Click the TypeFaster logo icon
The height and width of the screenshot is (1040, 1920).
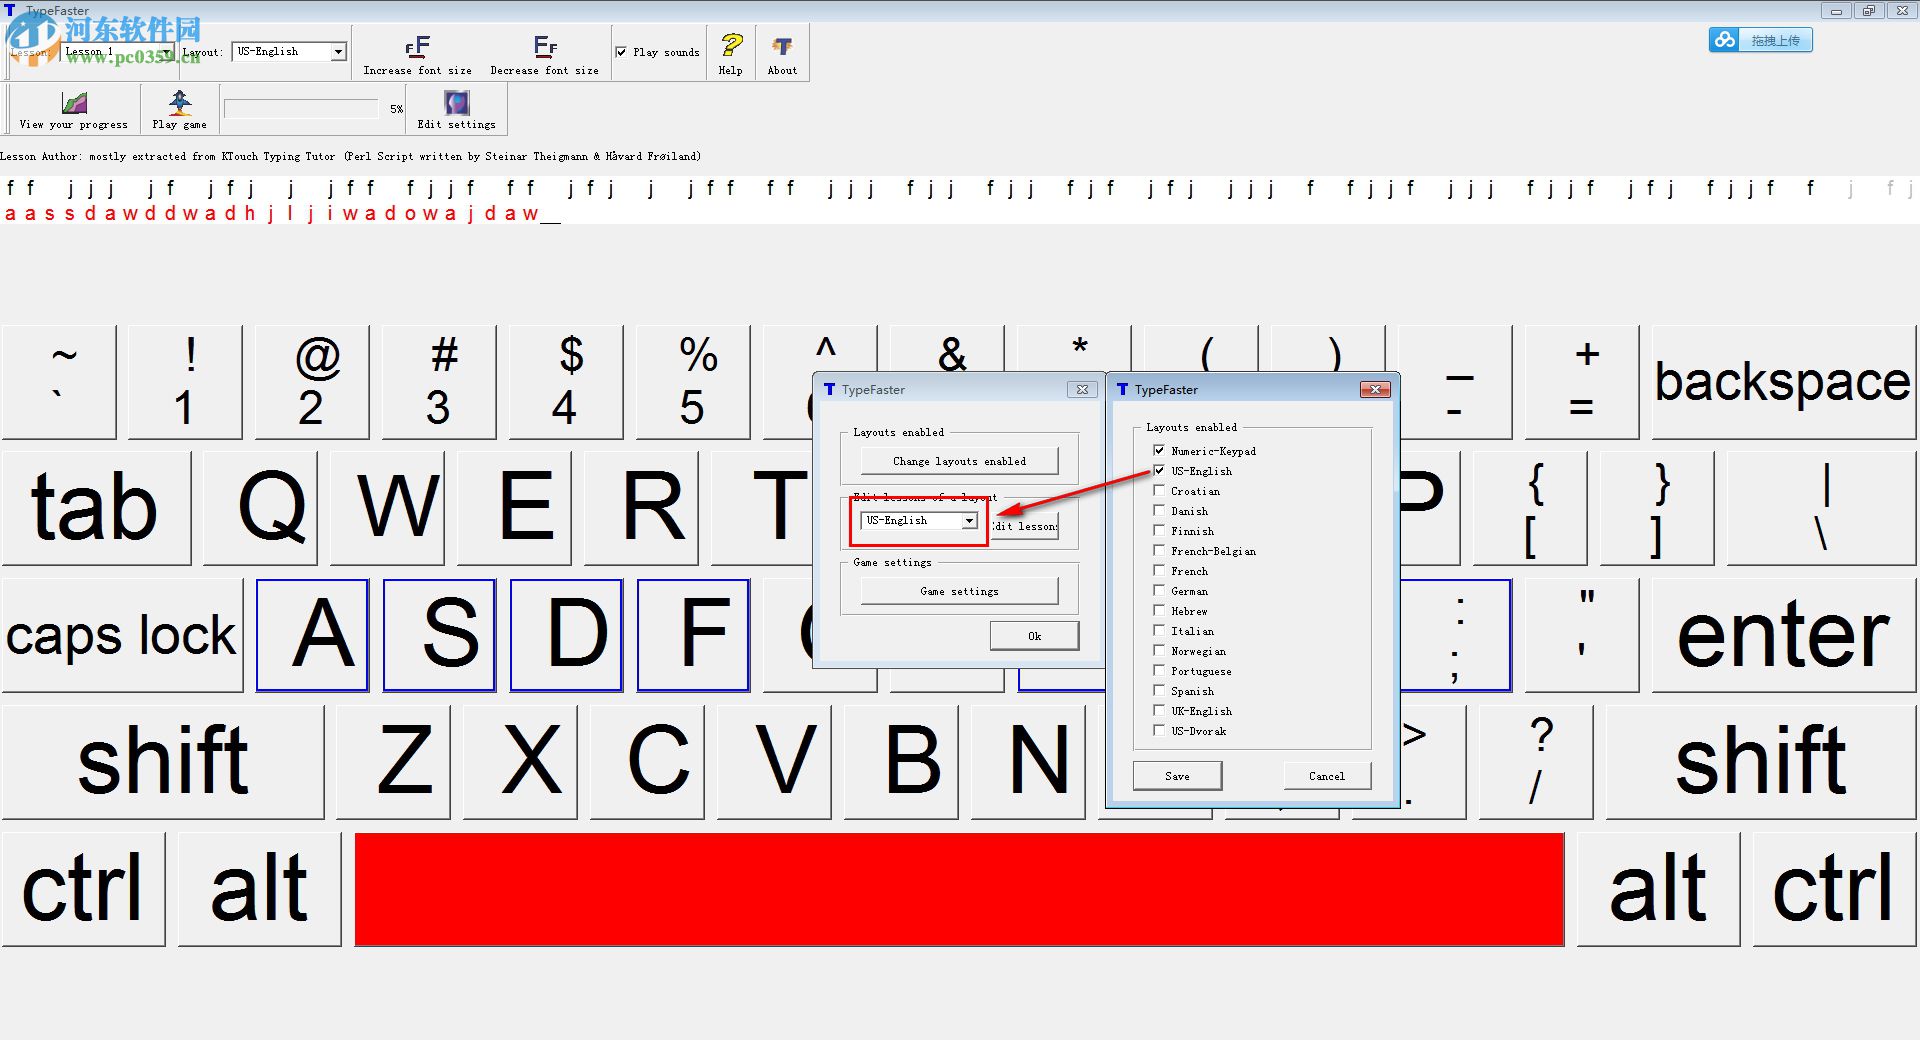click(10, 10)
